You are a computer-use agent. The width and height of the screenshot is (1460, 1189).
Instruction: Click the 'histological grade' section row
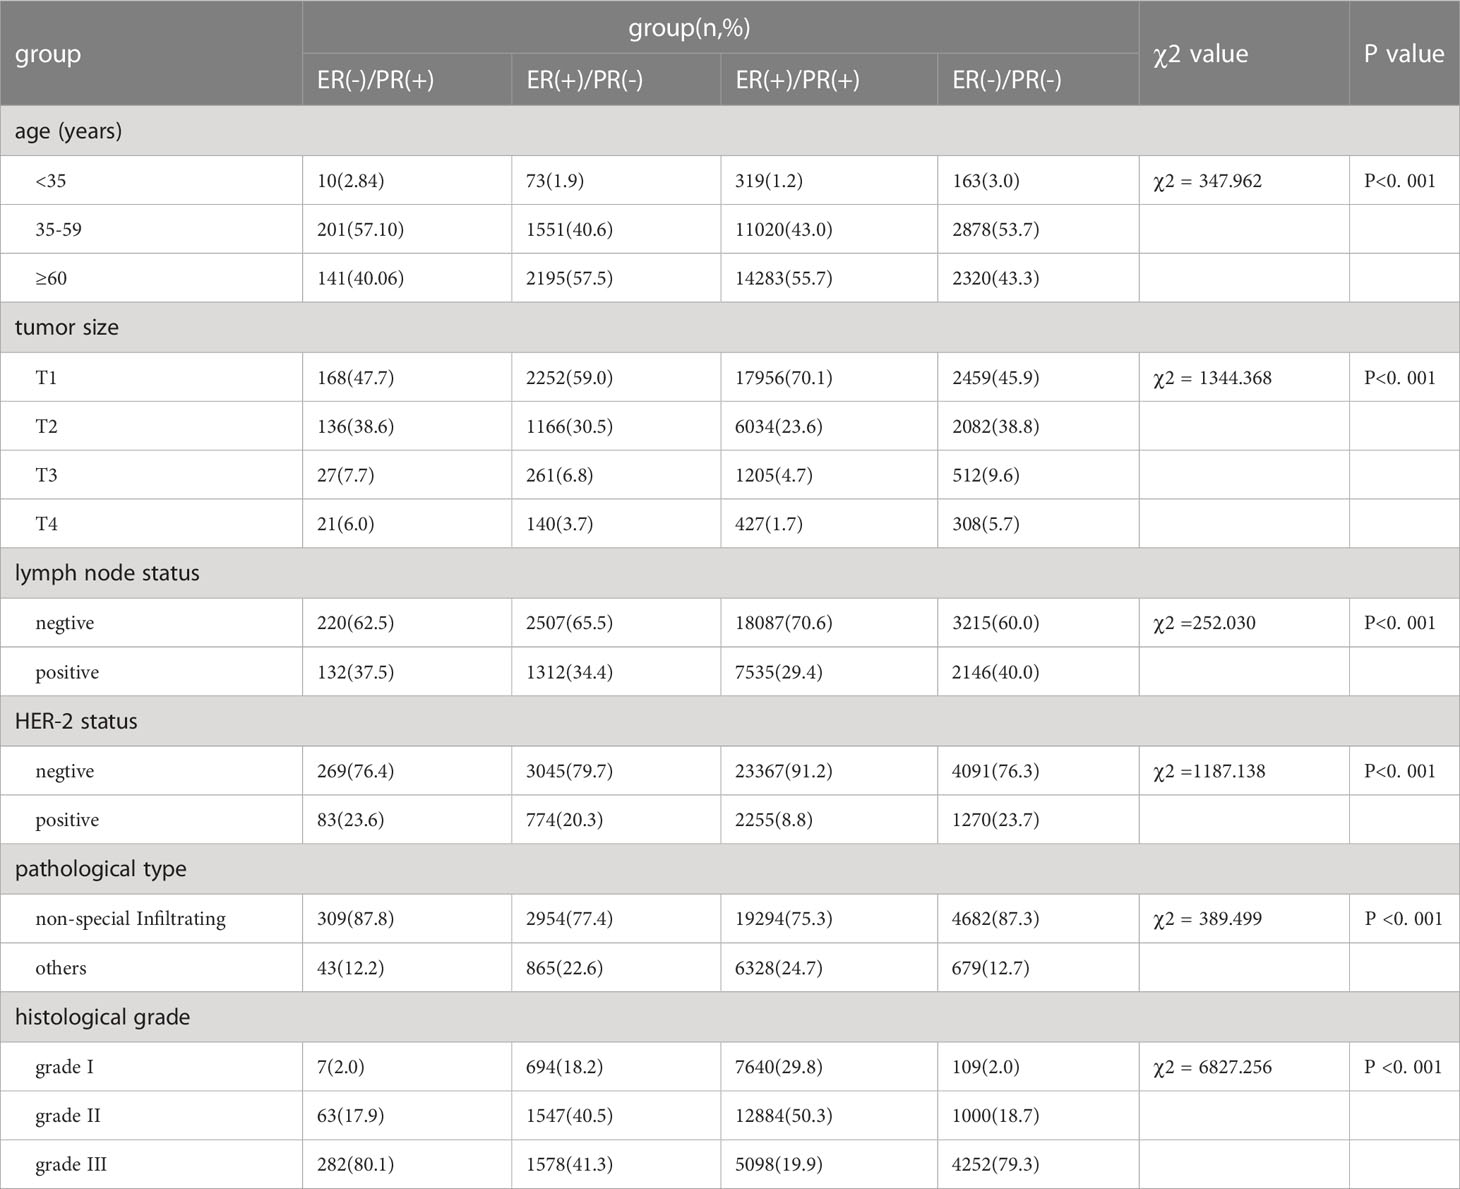point(730,1017)
